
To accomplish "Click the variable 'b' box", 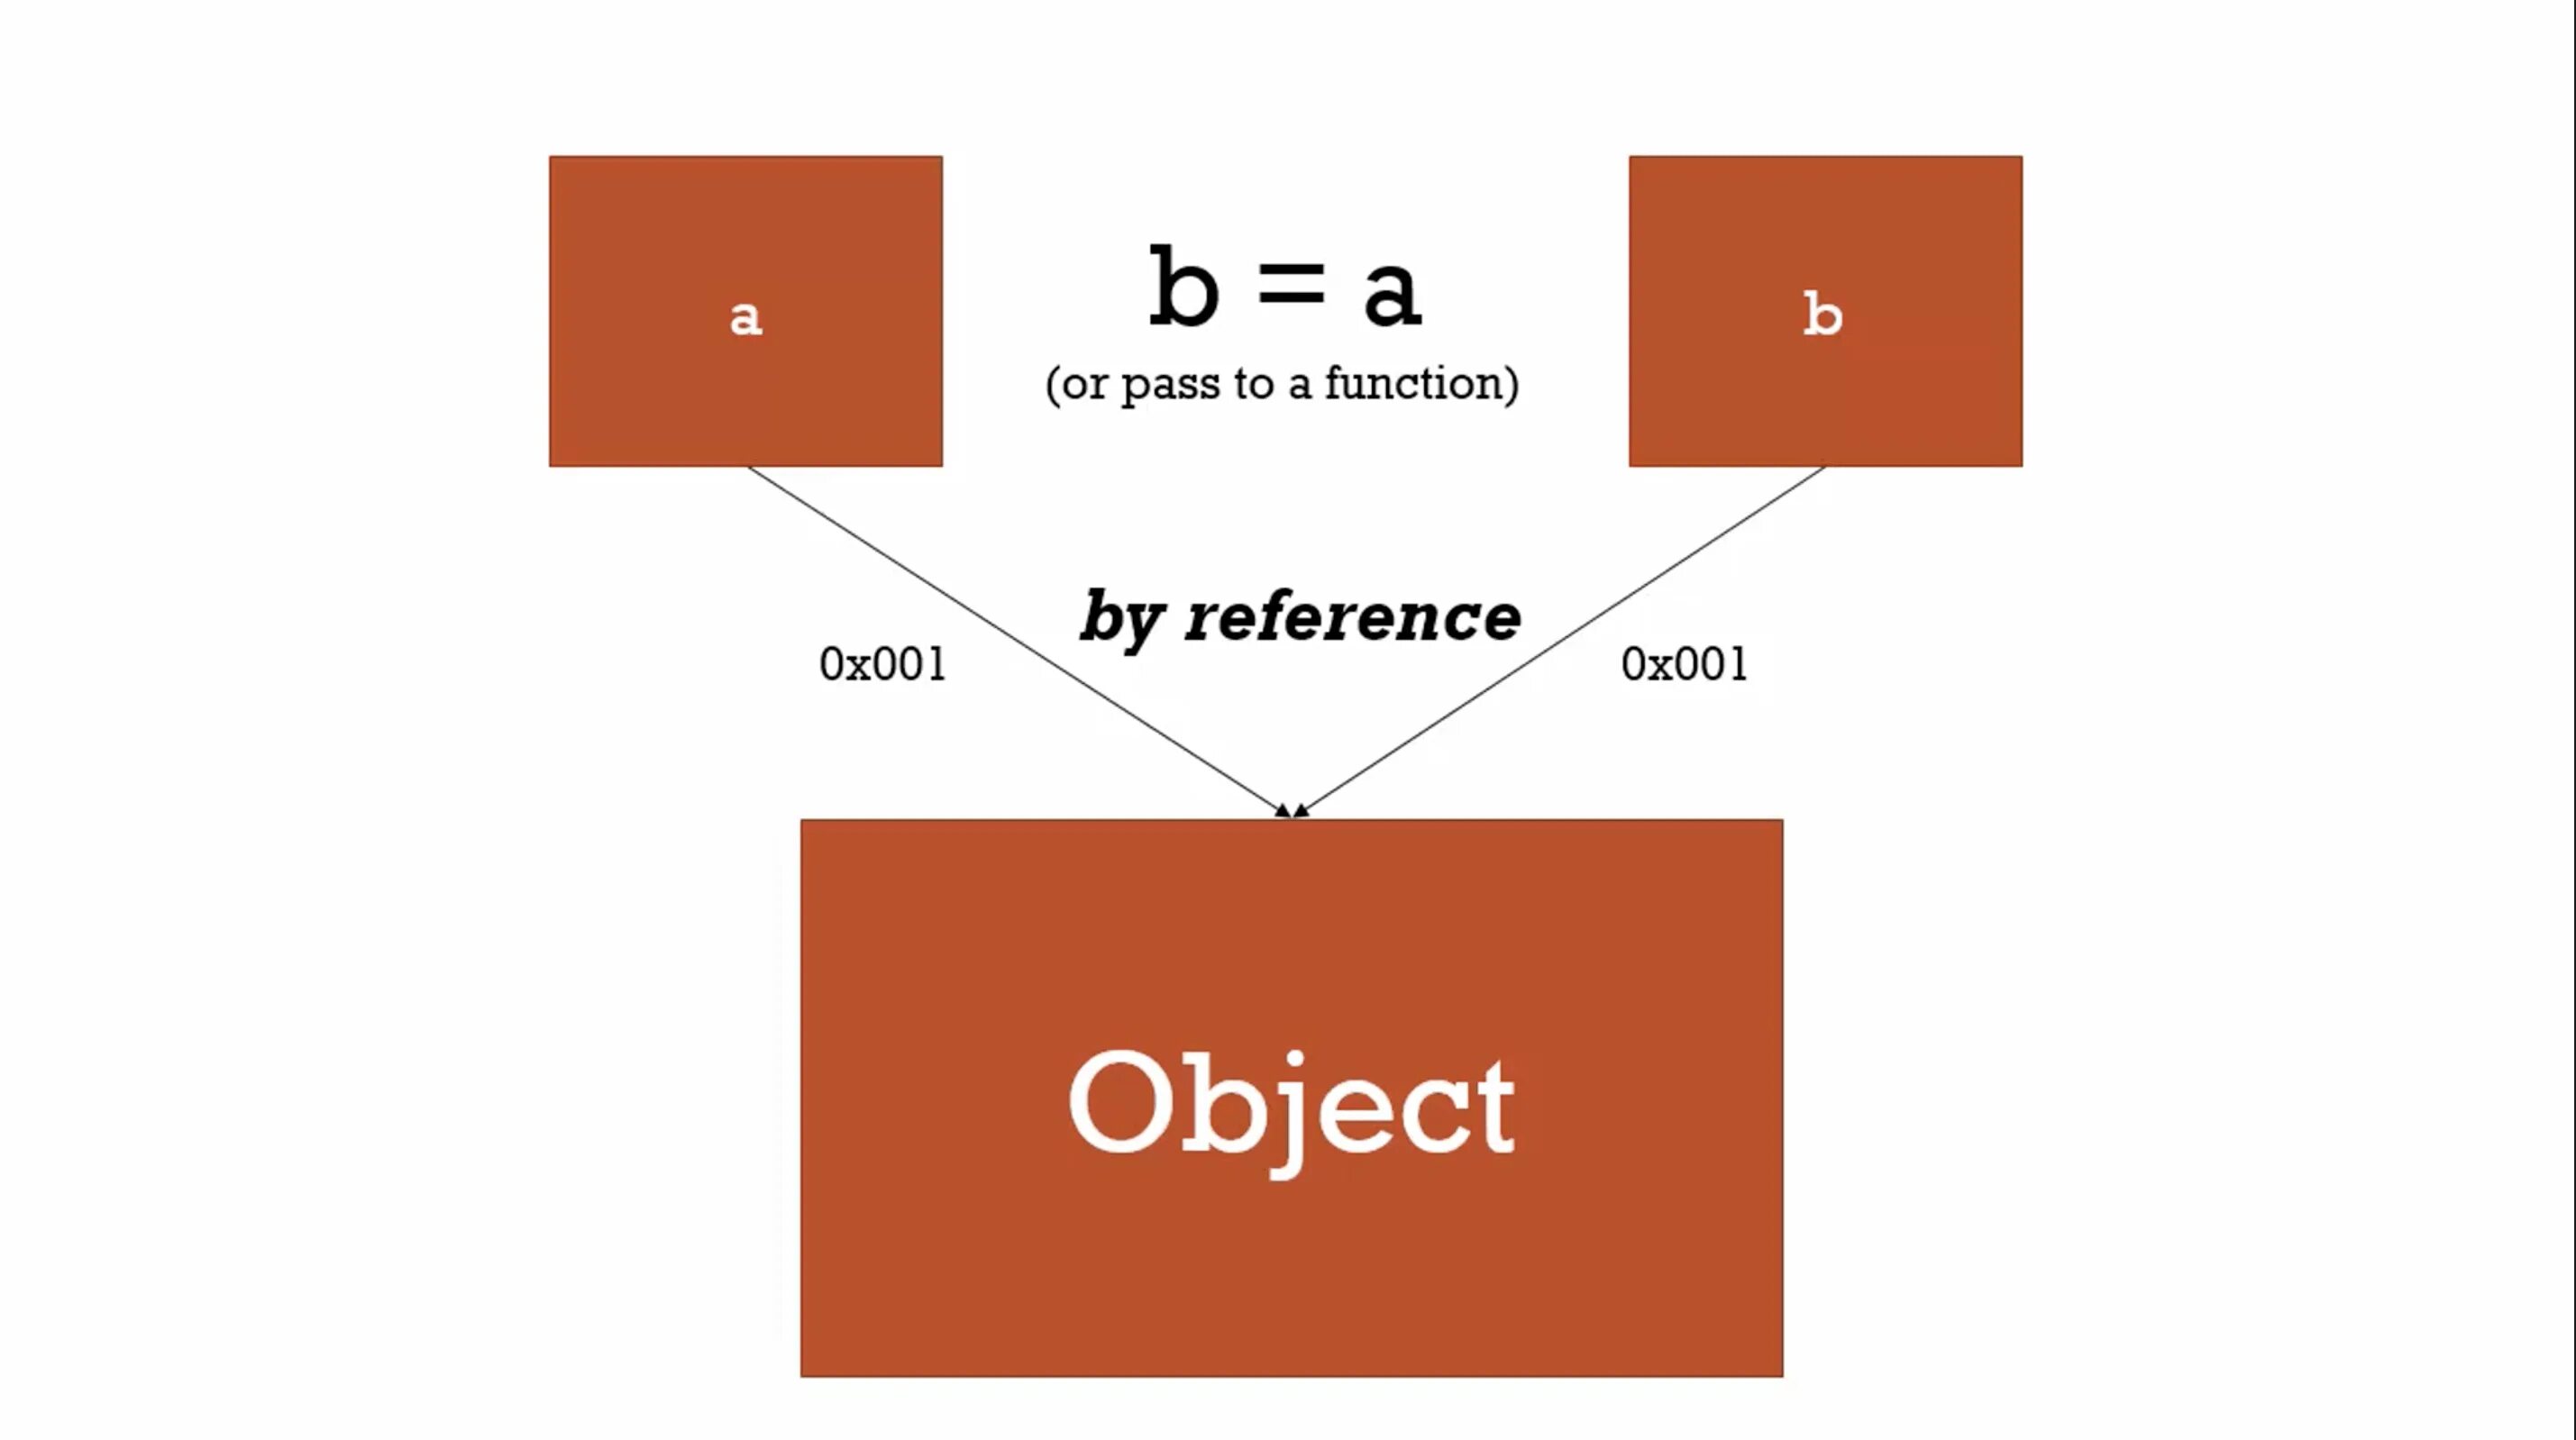I will [1826, 312].
